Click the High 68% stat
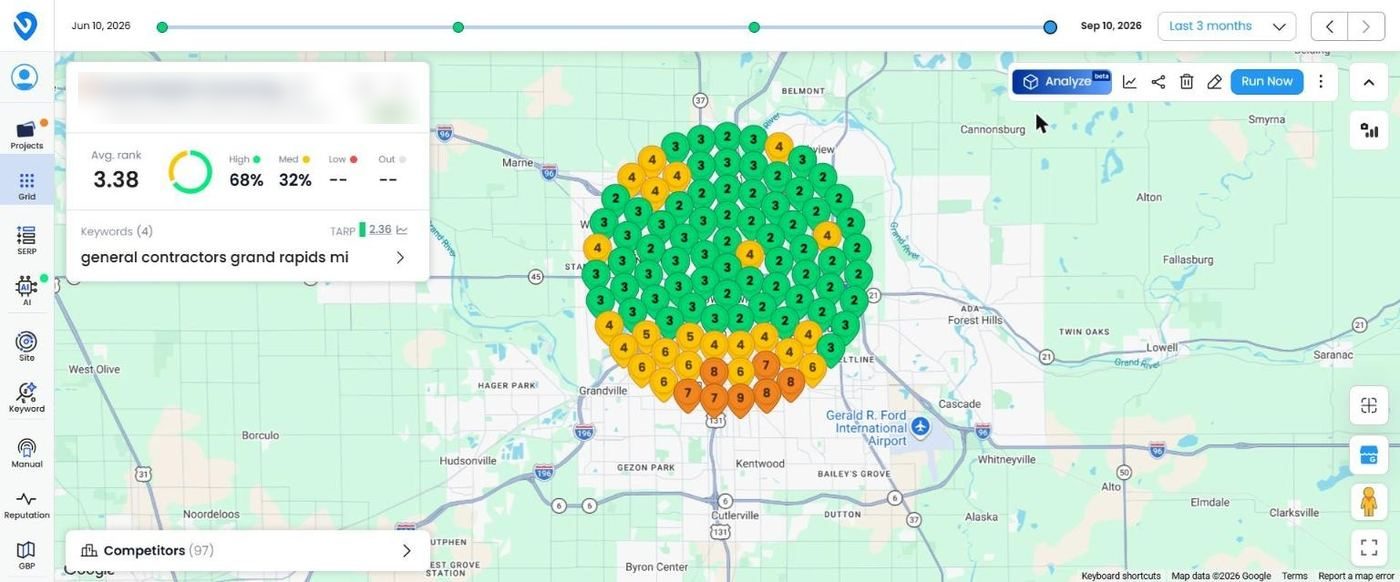 pyautogui.click(x=246, y=172)
